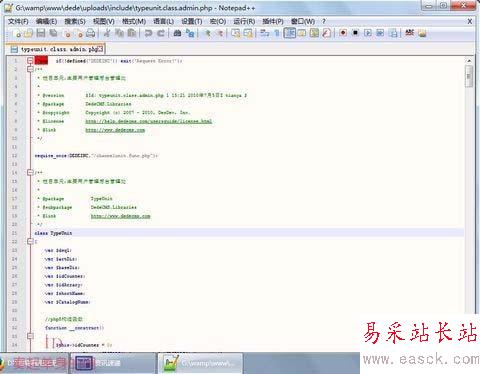Click the Stop macro recording square icon

356,33
